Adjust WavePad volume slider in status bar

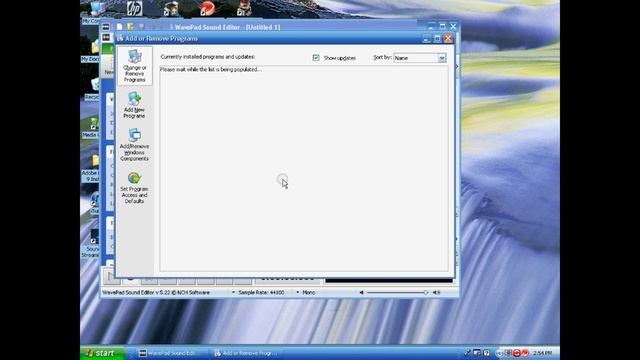click(397, 292)
